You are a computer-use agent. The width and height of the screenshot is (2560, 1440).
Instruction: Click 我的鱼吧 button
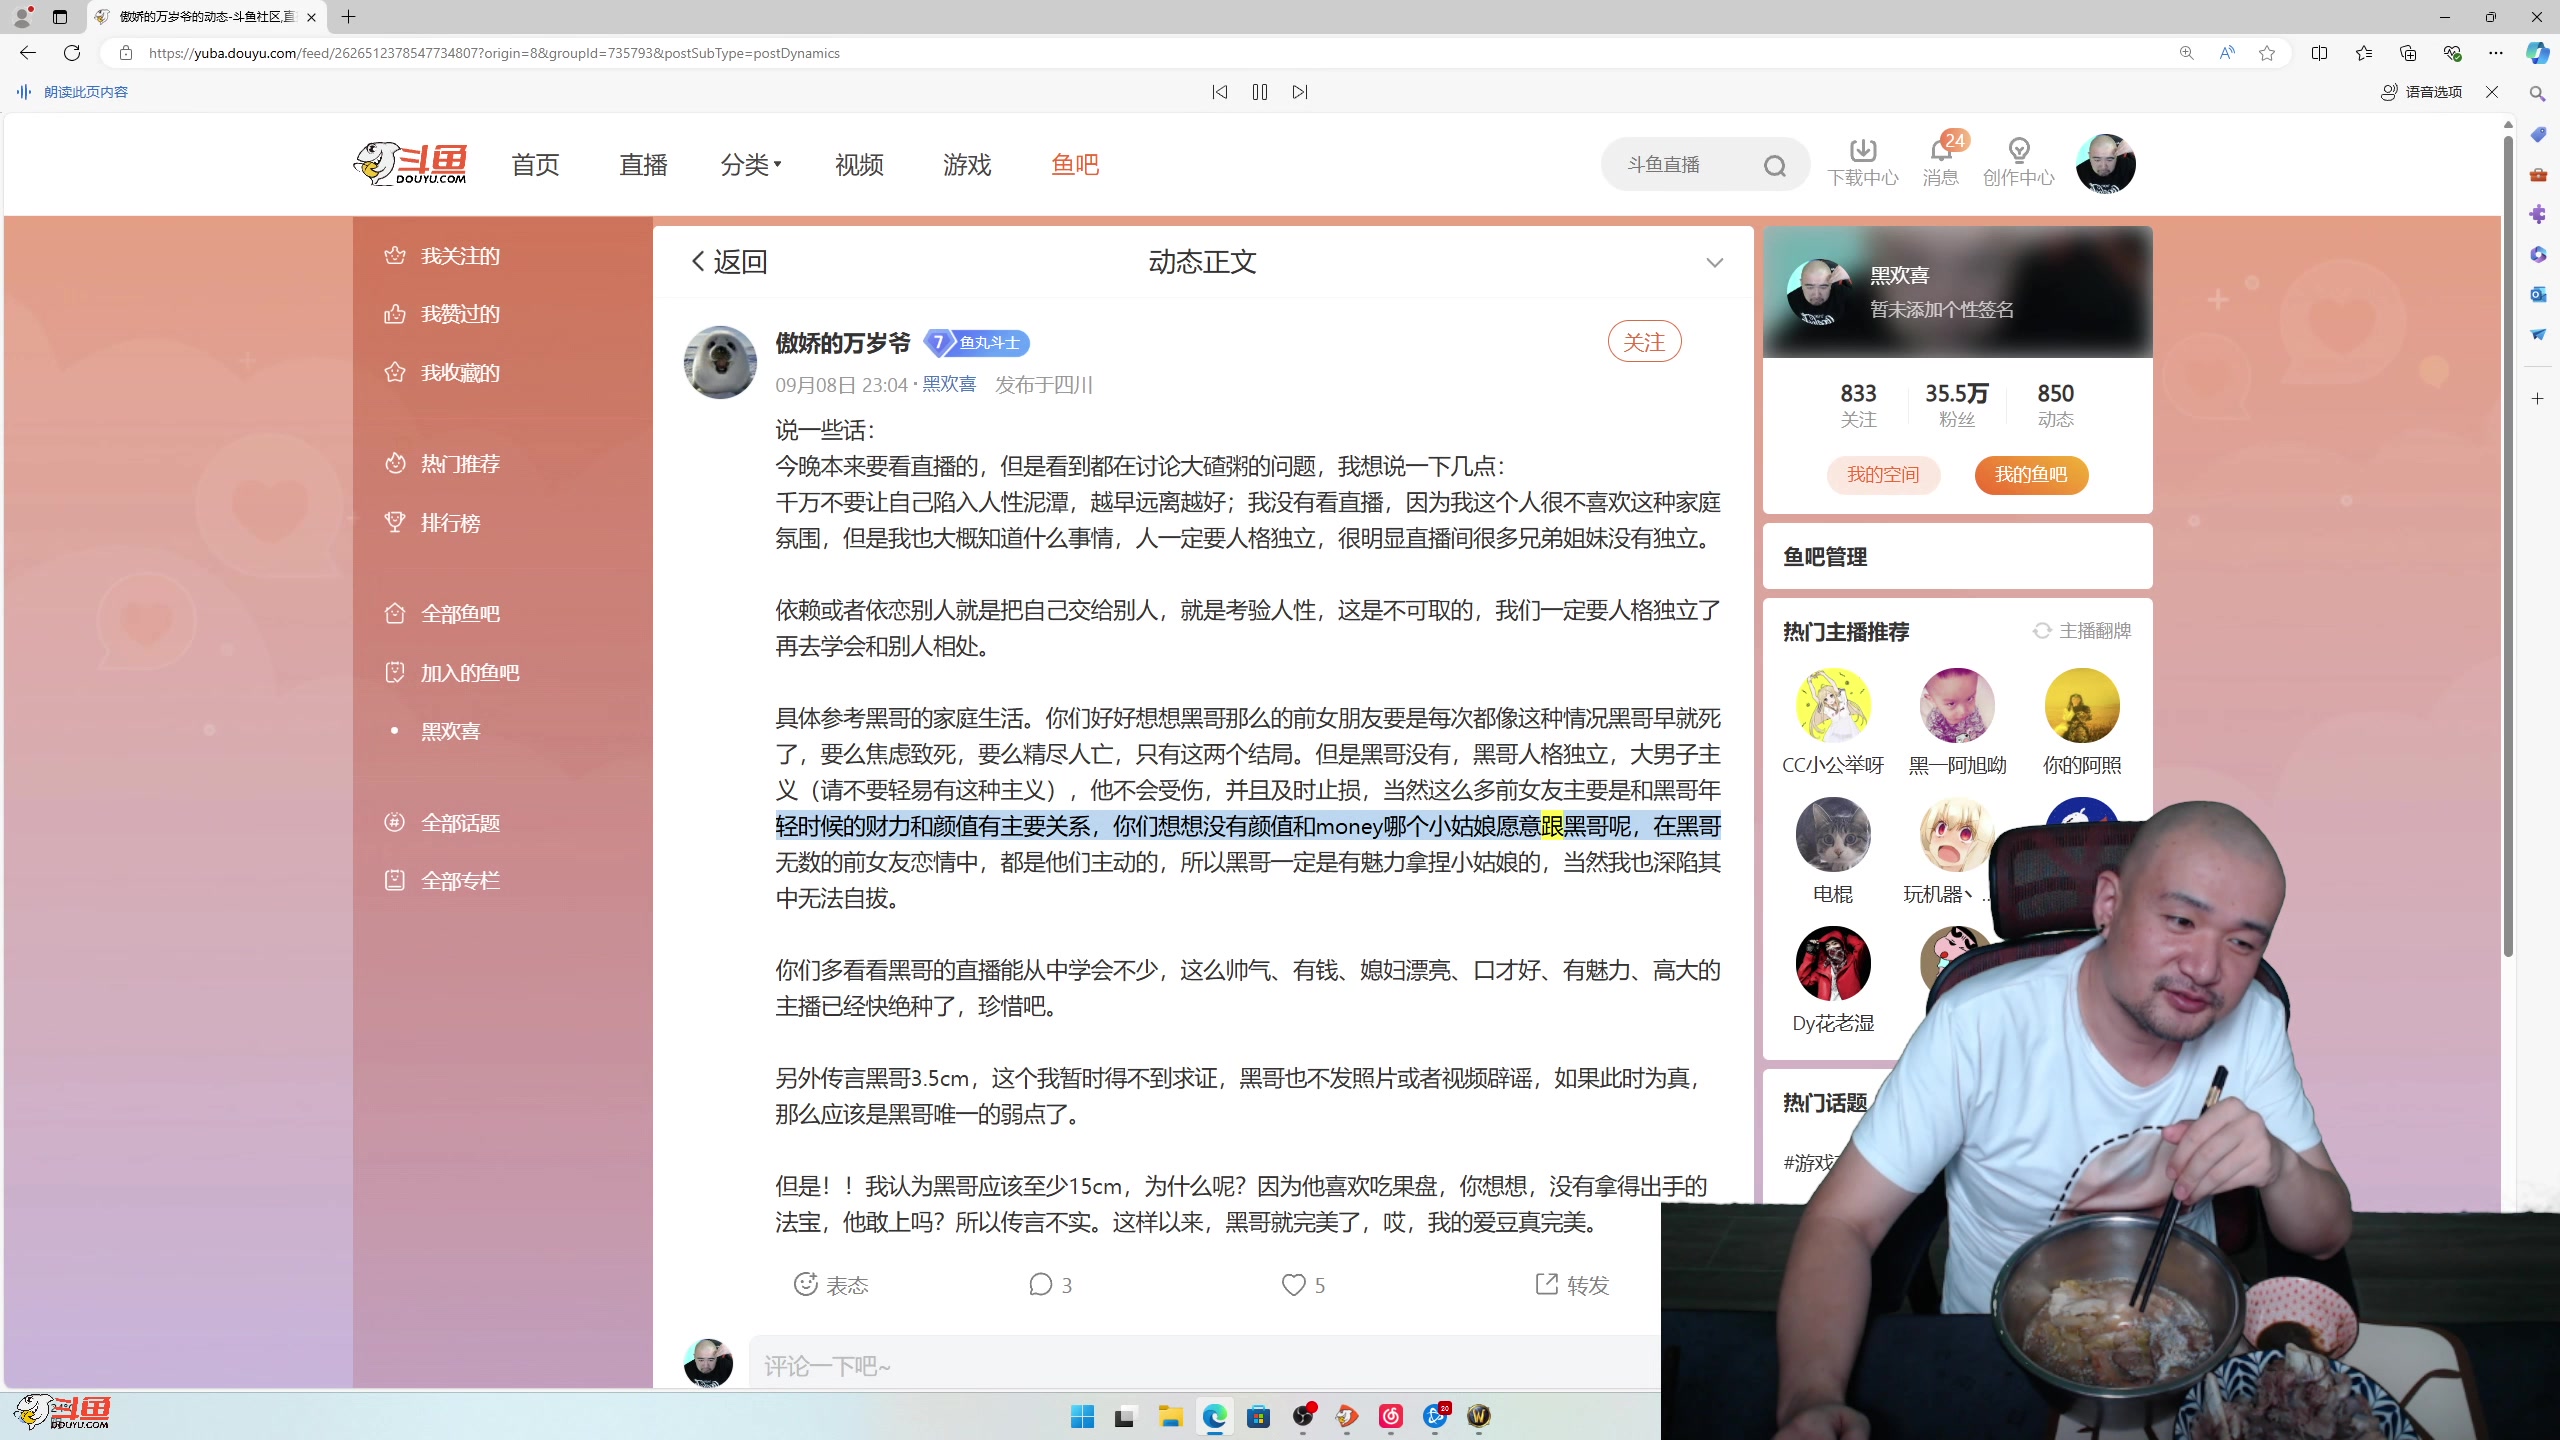click(2031, 475)
